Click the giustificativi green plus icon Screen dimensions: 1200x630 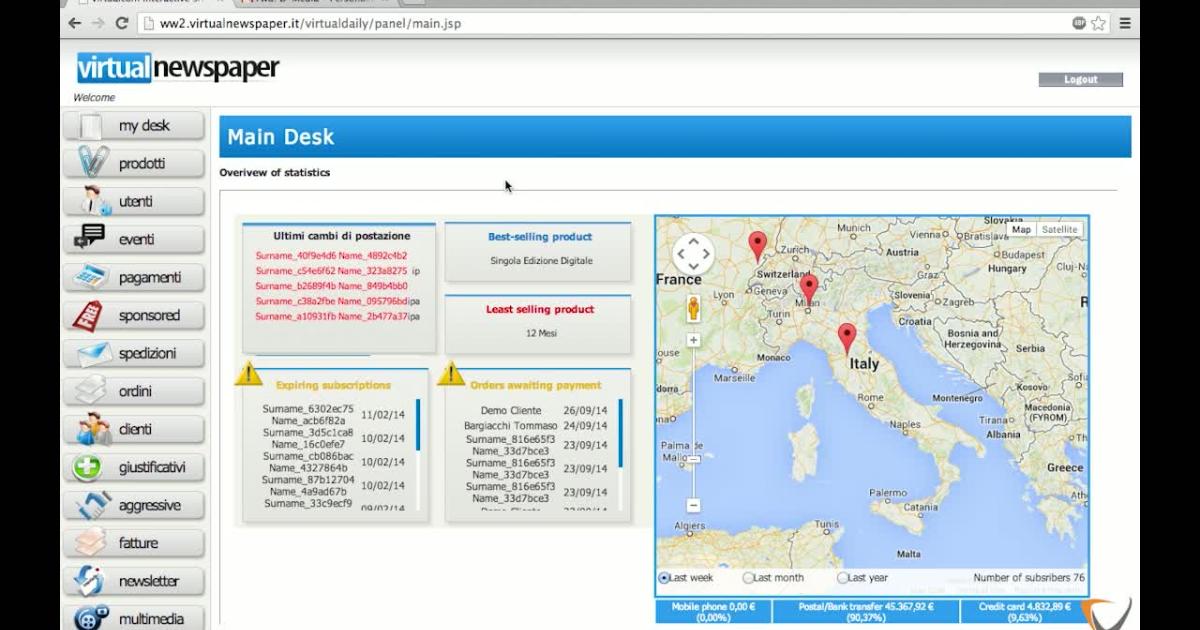click(88, 467)
